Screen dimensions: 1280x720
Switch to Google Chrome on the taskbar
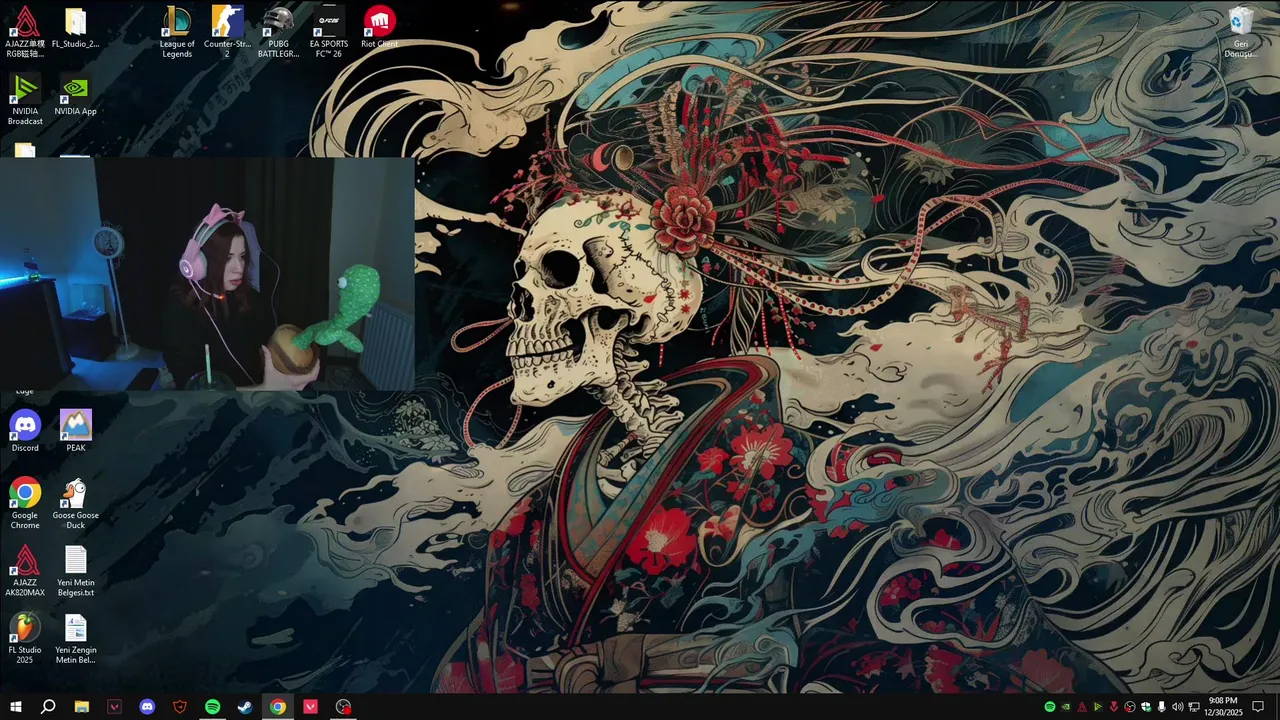pyautogui.click(x=278, y=707)
